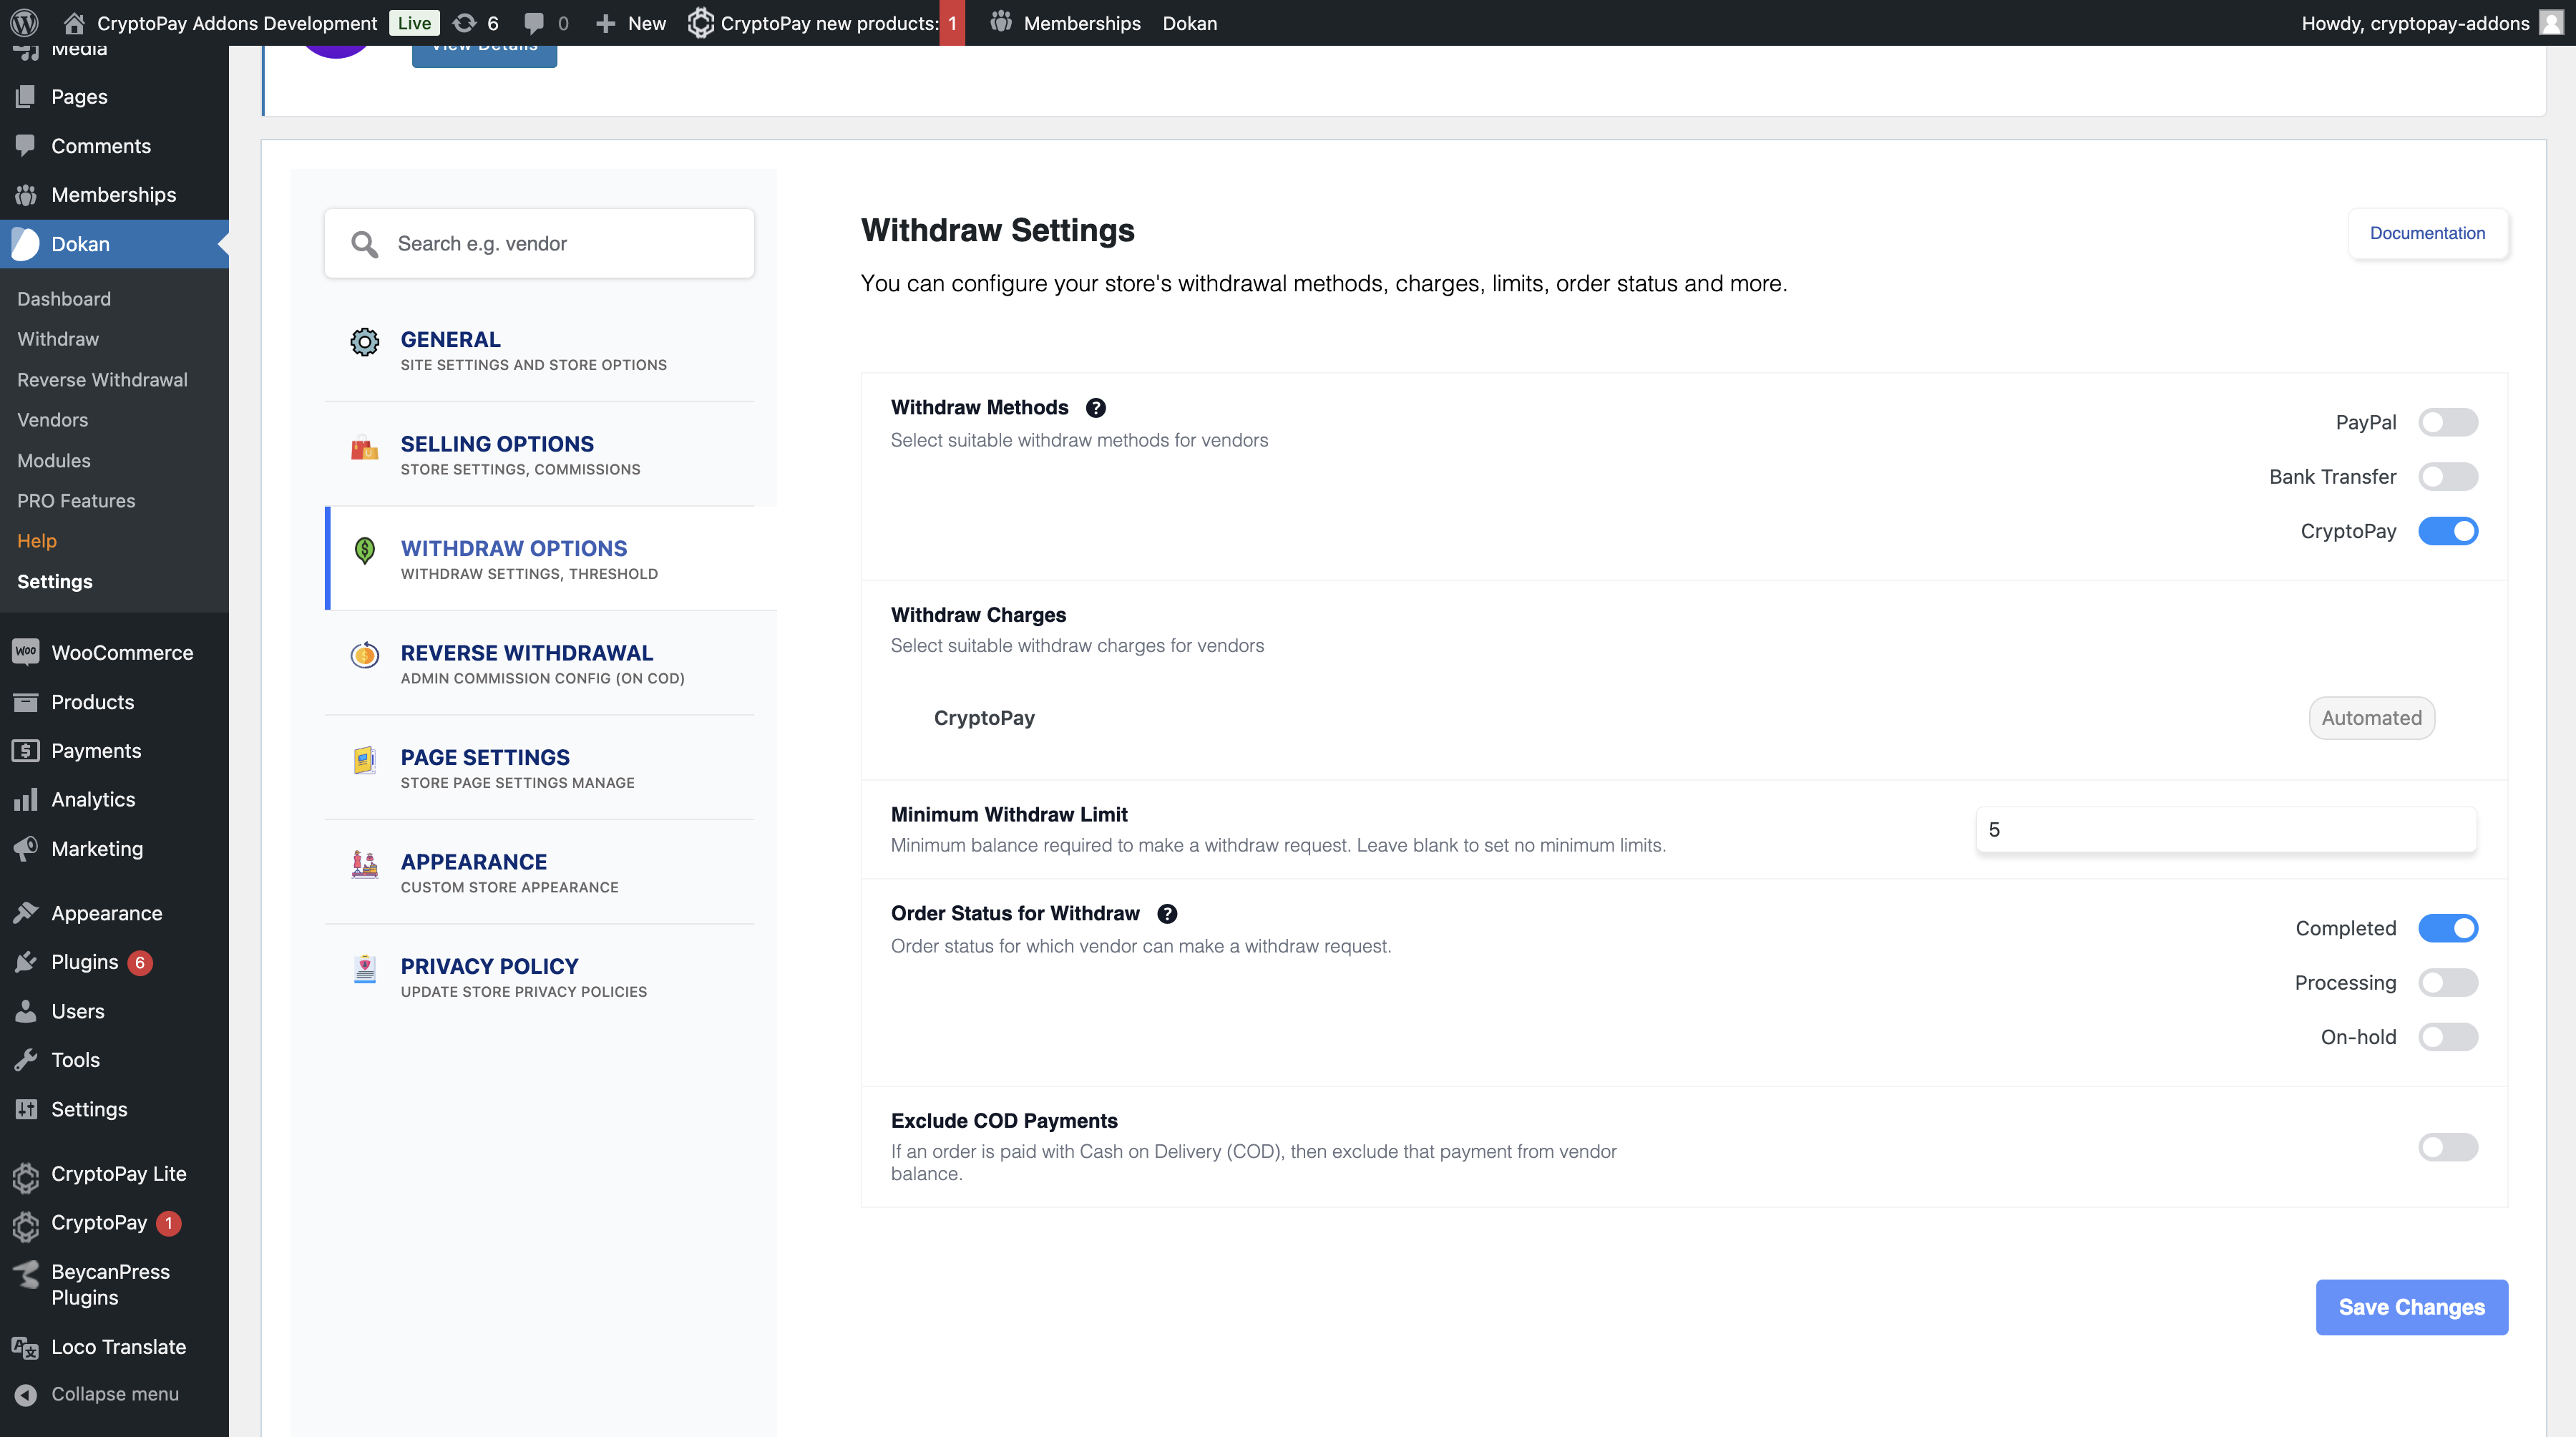
Task: Click the General settings gear icon
Action: point(364,342)
